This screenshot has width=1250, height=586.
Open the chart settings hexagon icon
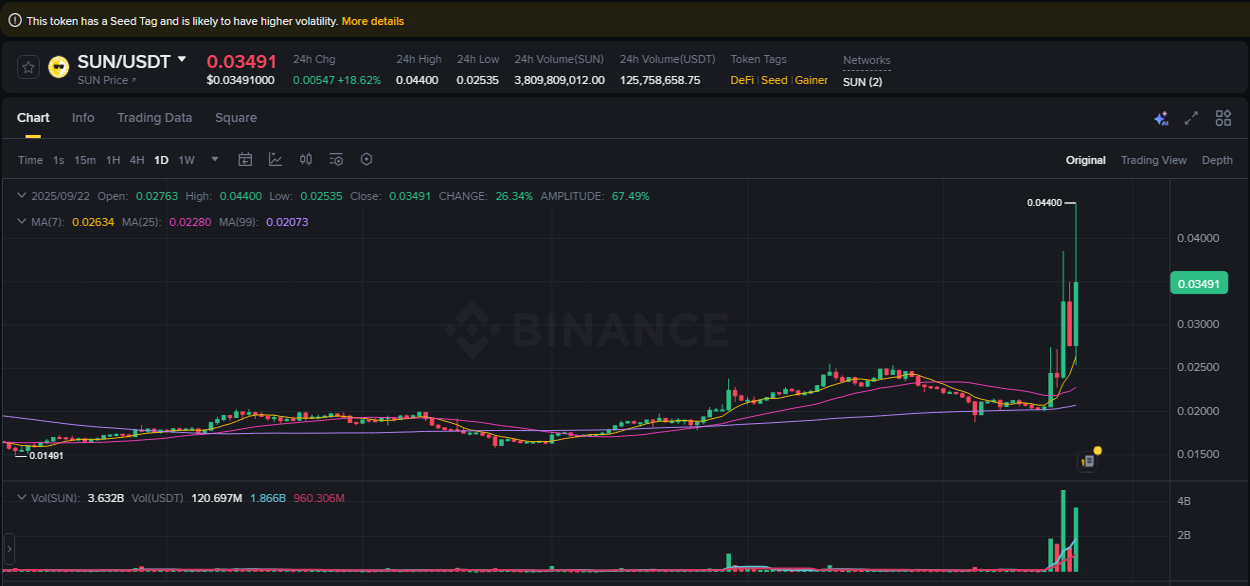point(365,159)
